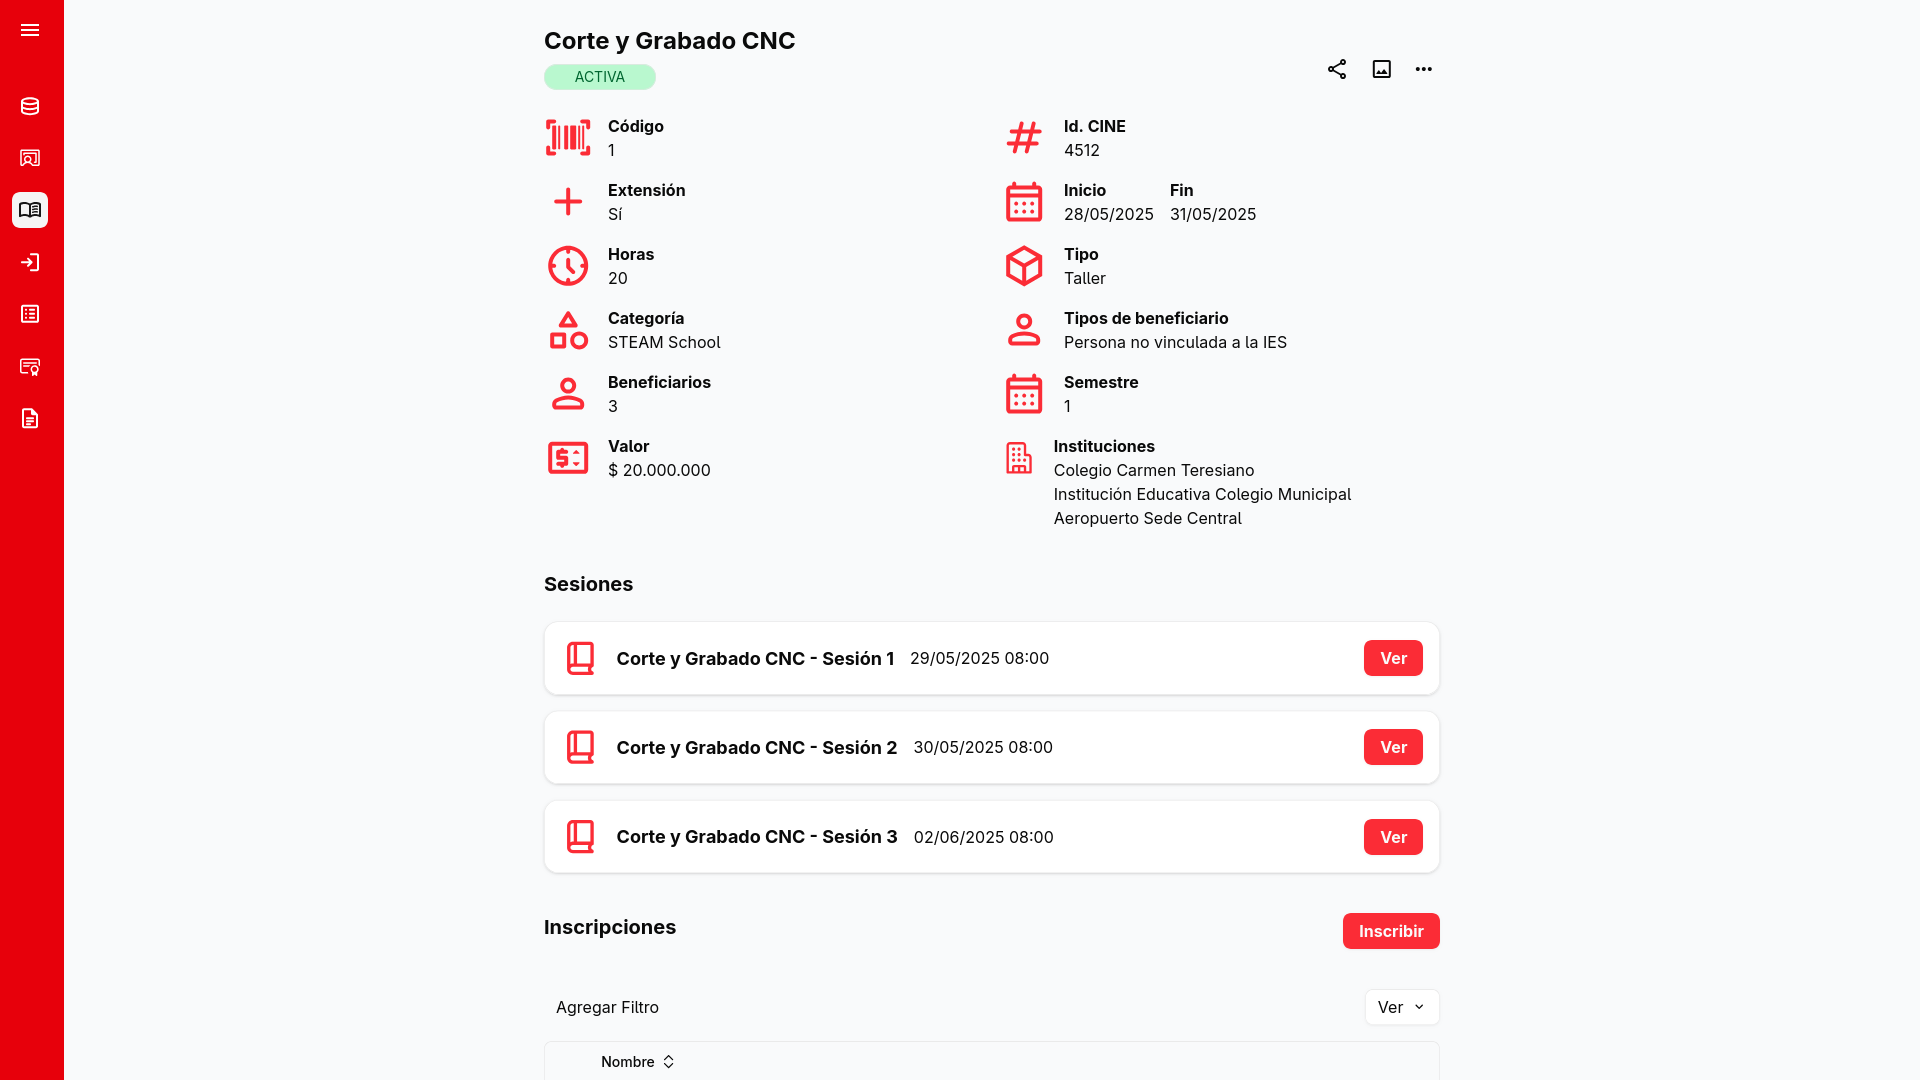Image resolution: width=1920 pixels, height=1080 pixels.
Task: Select Corte y Grabado CNC - Sesión 2 title
Action: point(756,748)
